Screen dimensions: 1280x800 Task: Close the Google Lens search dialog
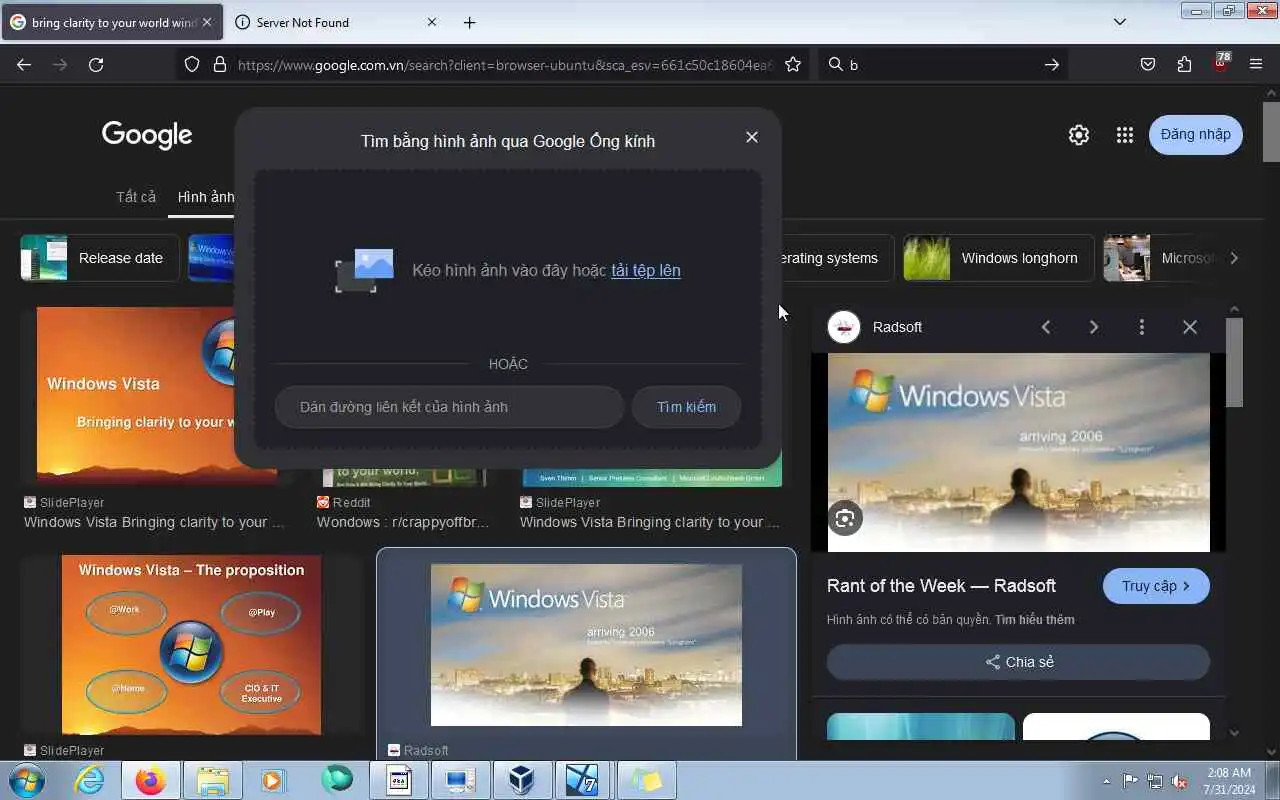pyautogui.click(x=752, y=137)
